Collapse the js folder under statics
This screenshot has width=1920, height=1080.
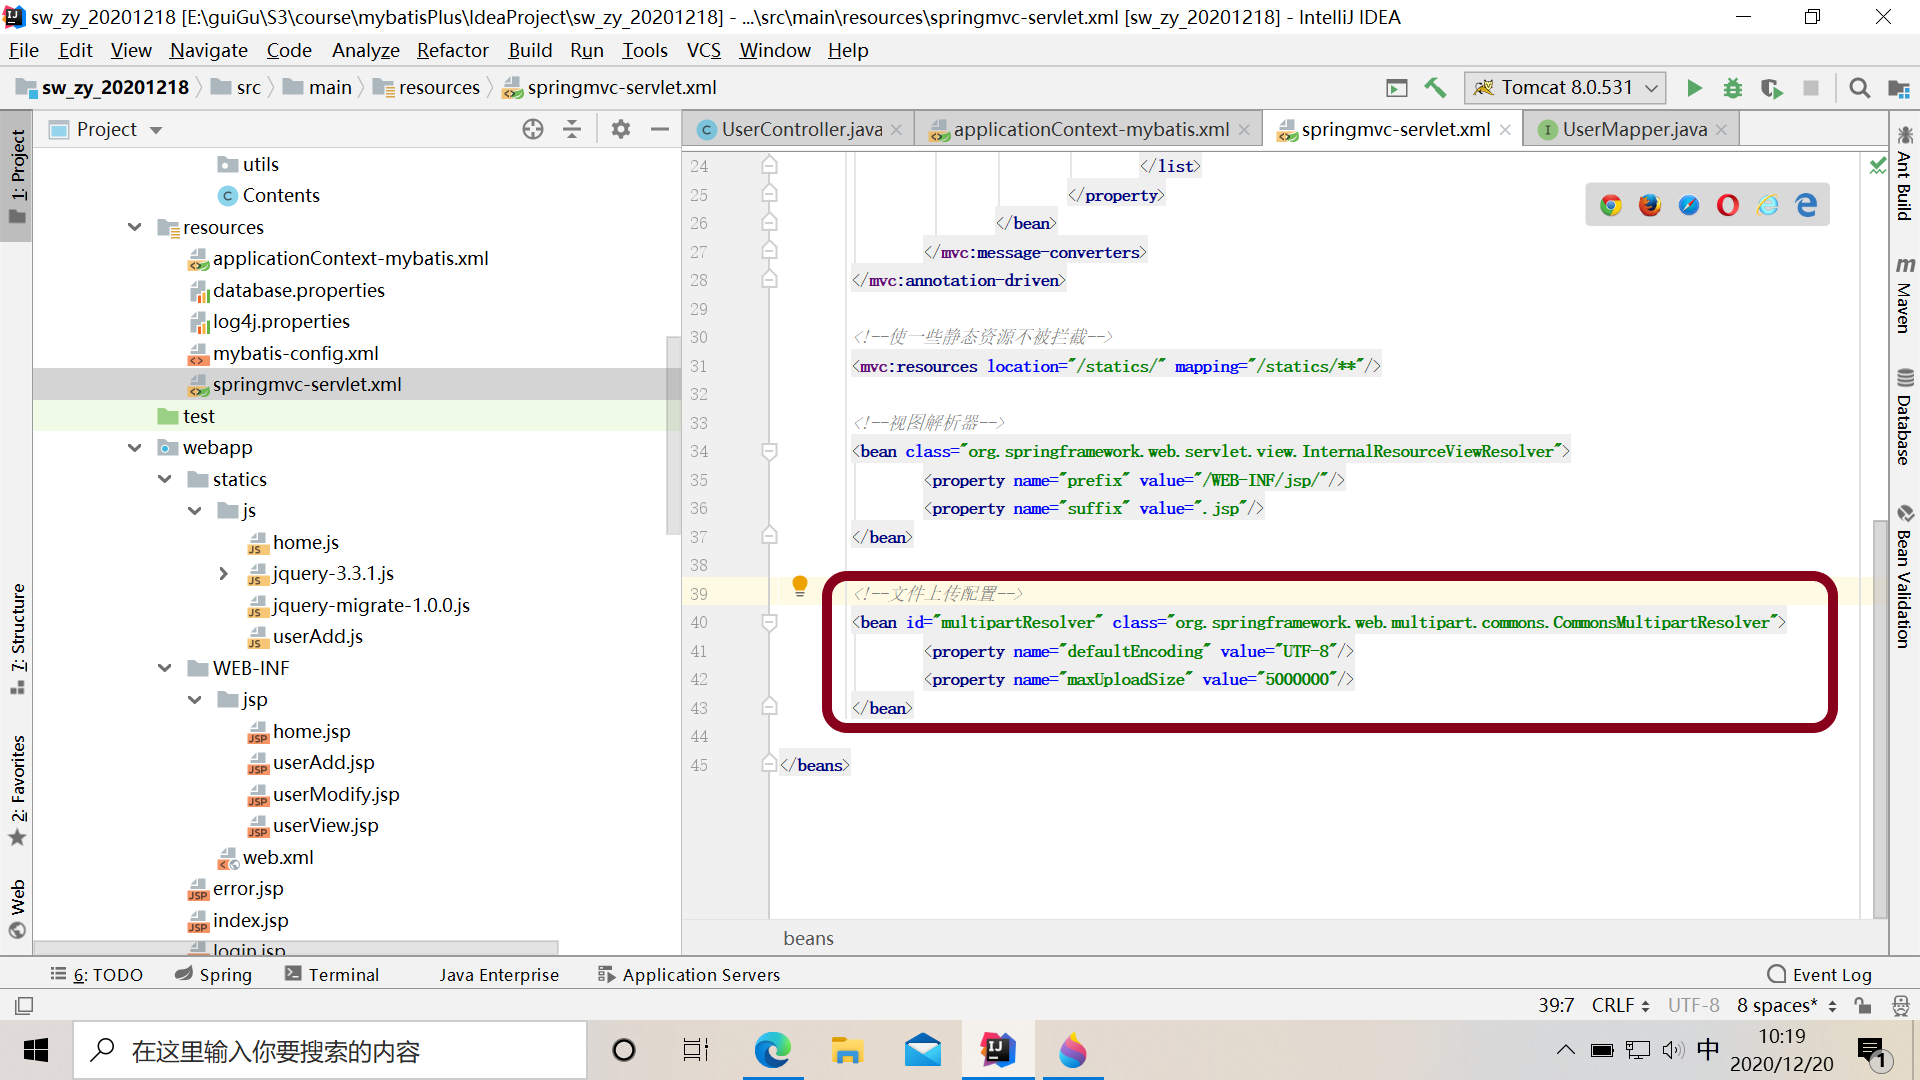[x=195, y=510]
